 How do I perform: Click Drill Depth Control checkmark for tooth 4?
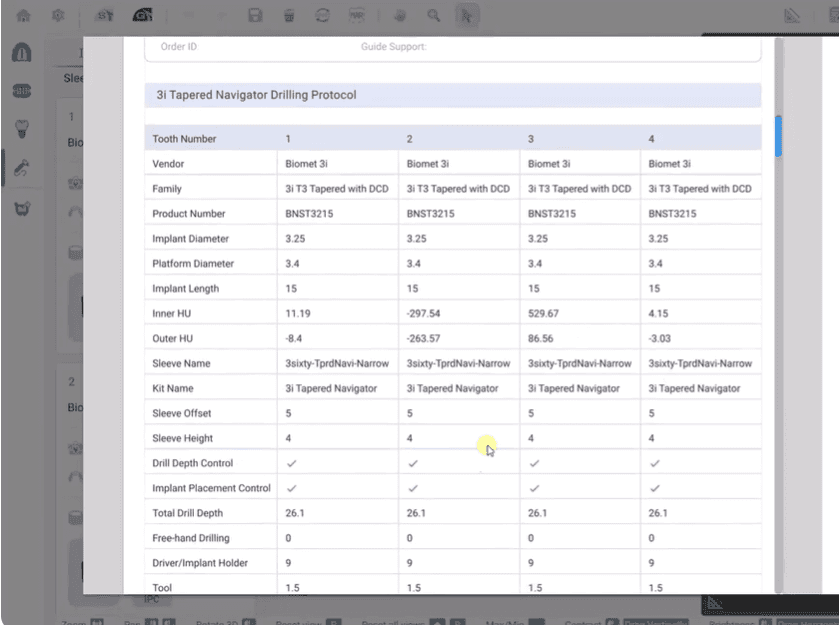point(654,463)
